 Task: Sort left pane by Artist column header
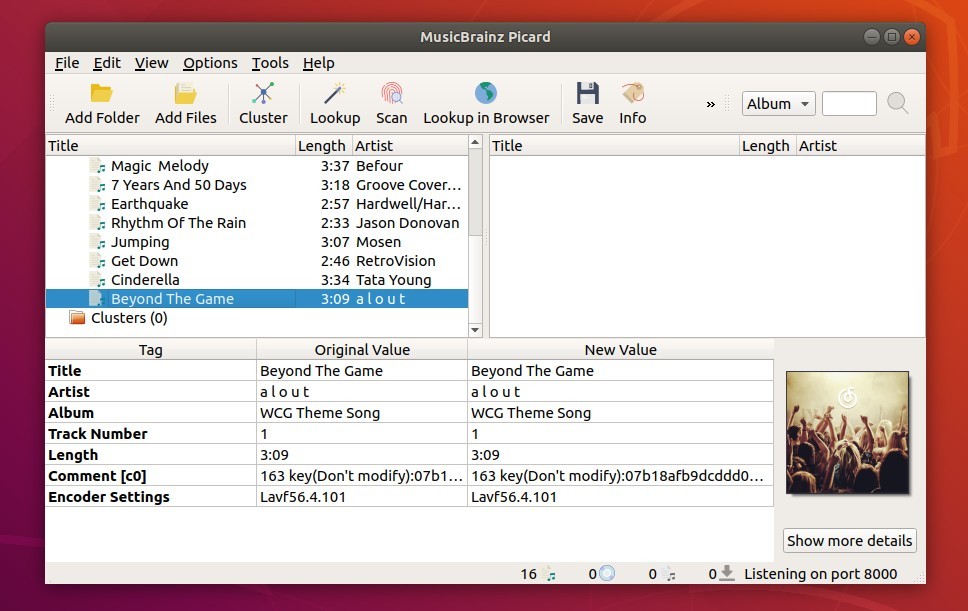[410, 146]
